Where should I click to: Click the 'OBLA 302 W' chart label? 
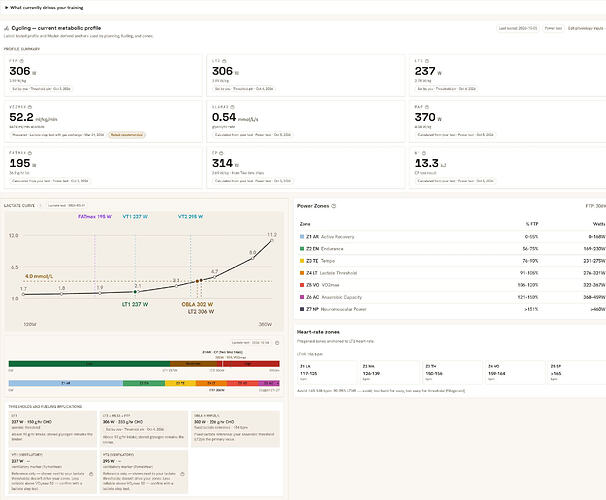pyautogui.click(x=197, y=304)
